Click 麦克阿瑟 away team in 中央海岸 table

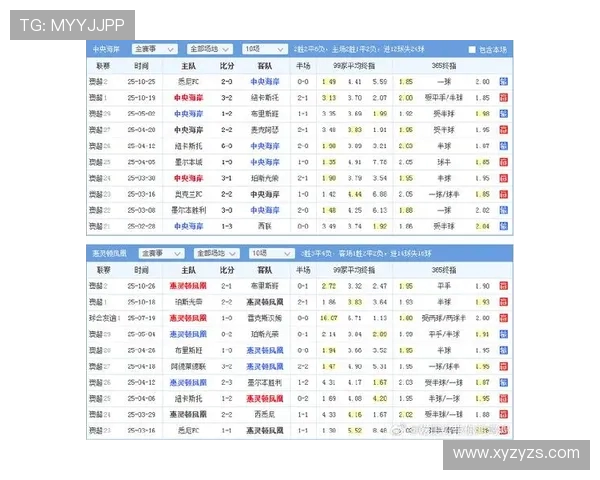point(265,130)
